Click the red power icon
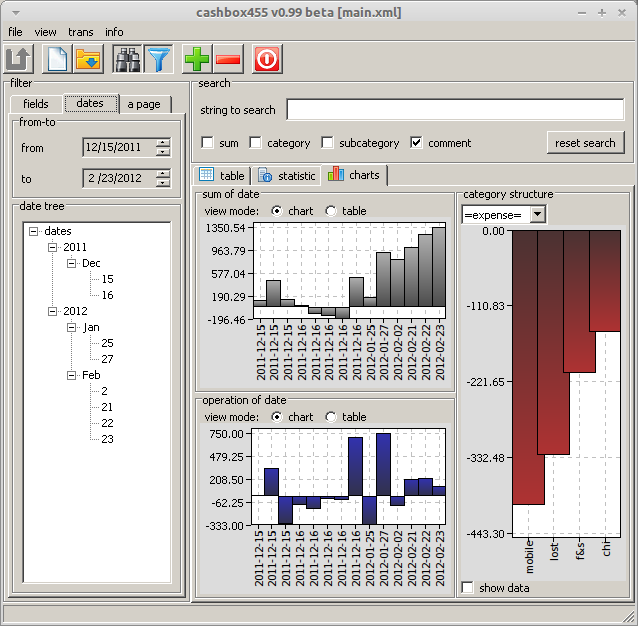638x626 pixels. pyautogui.click(x=267, y=59)
